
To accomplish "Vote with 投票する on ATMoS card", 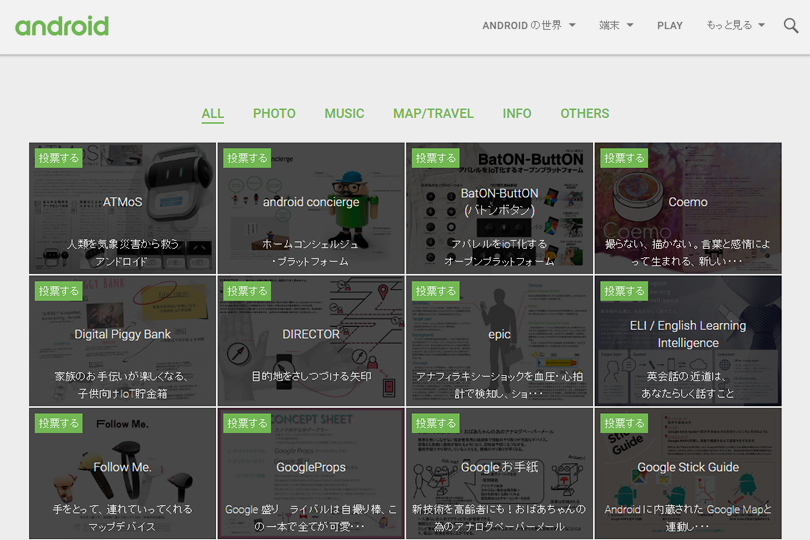I will pyautogui.click(x=58, y=158).
